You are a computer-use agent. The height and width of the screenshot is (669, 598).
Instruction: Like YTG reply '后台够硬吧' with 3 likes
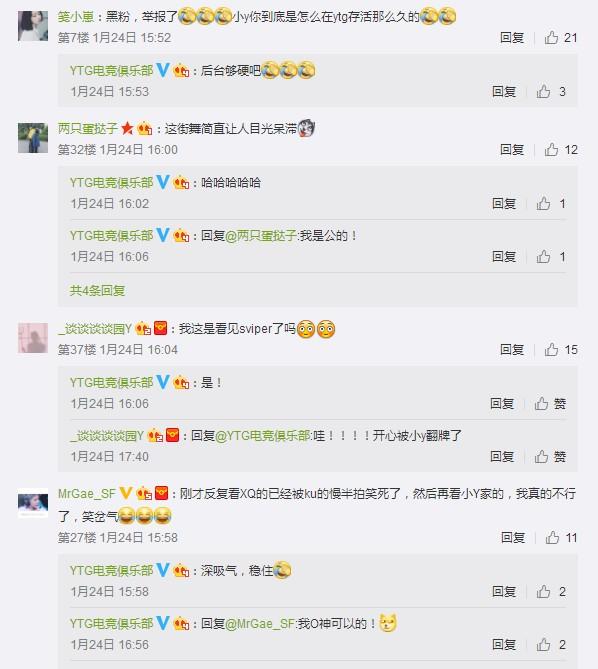(551, 91)
